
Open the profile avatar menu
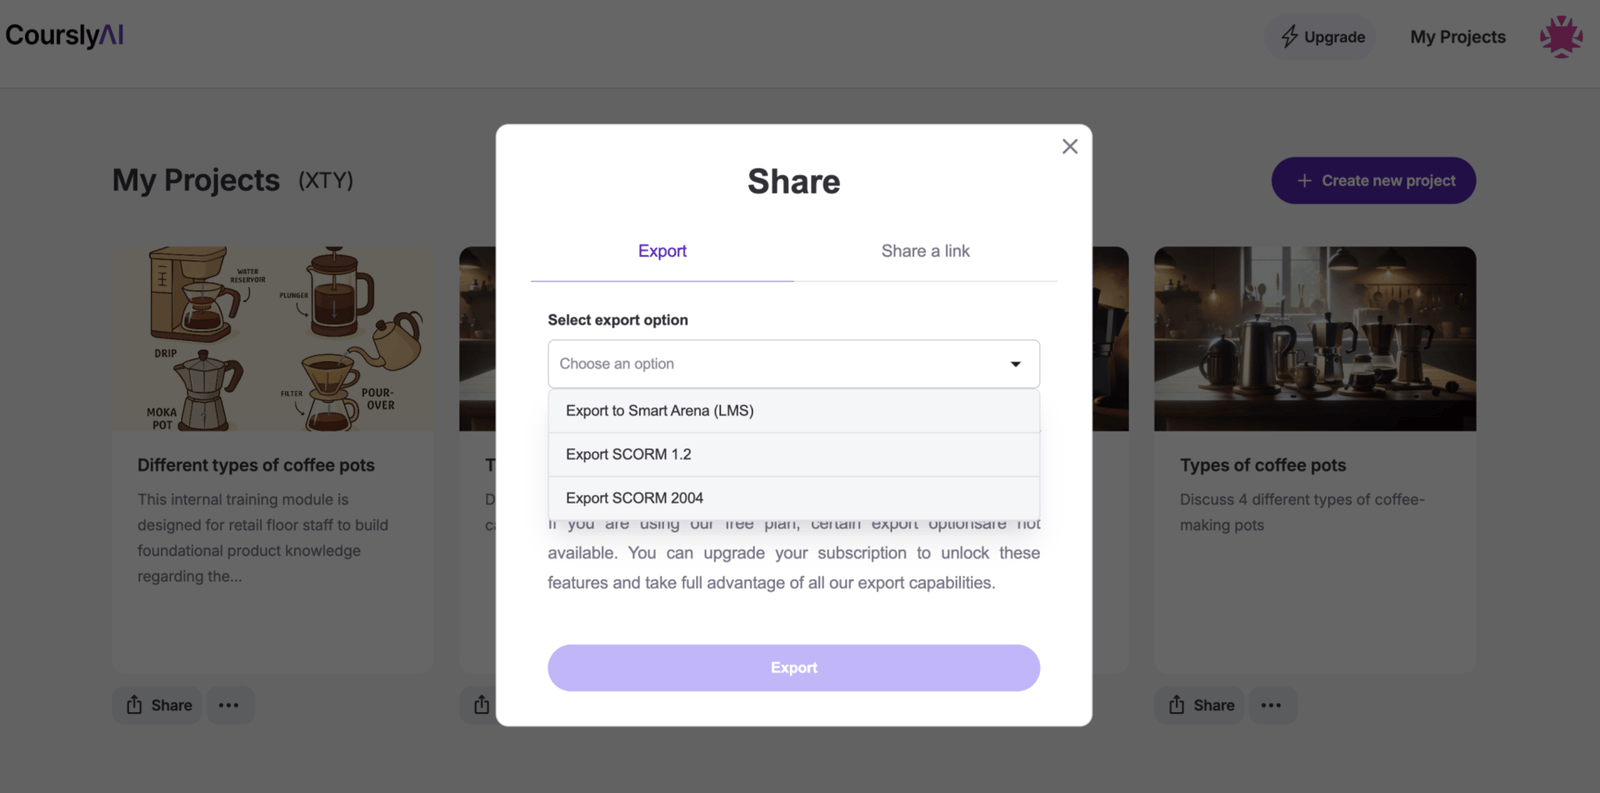click(1560, 36)
